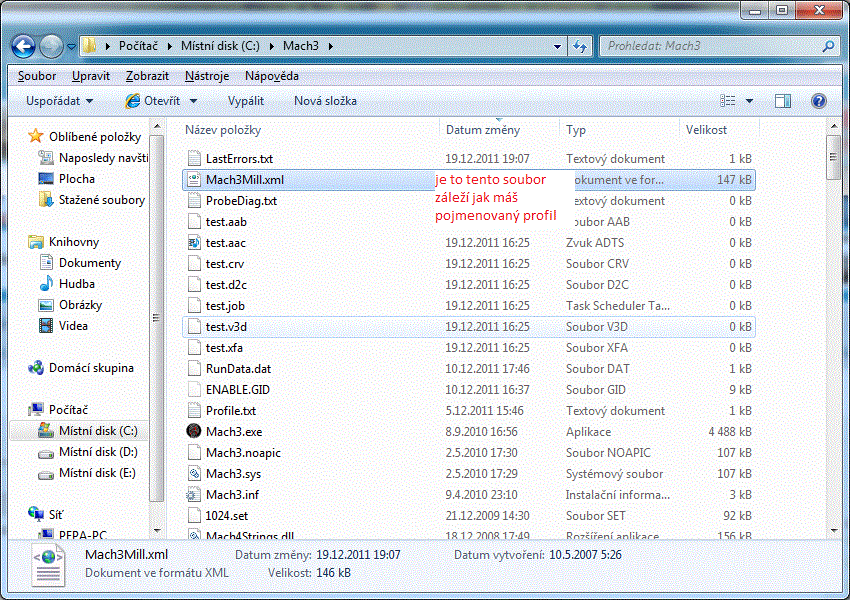Image resolution: width=850 pixels, height=600 pixels.
Task: Sort by Datum změny column header
Action: click(483, 130)
